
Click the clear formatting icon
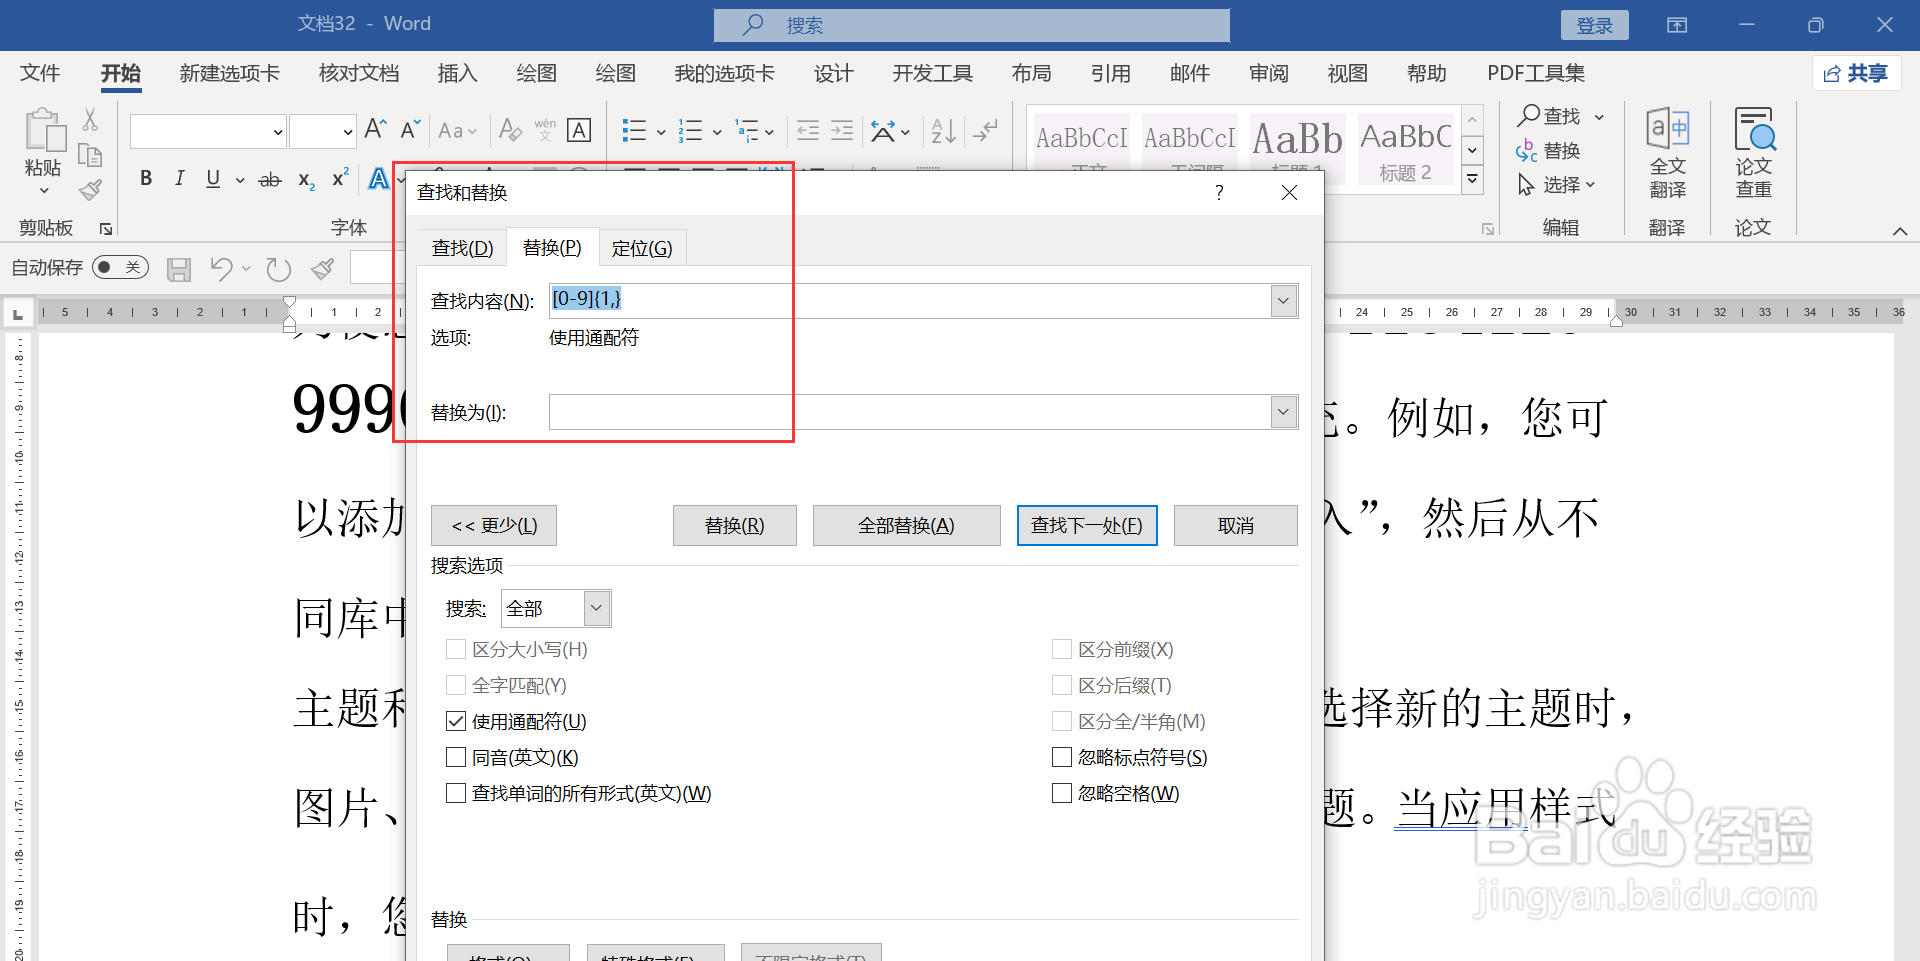coord(510,130)
